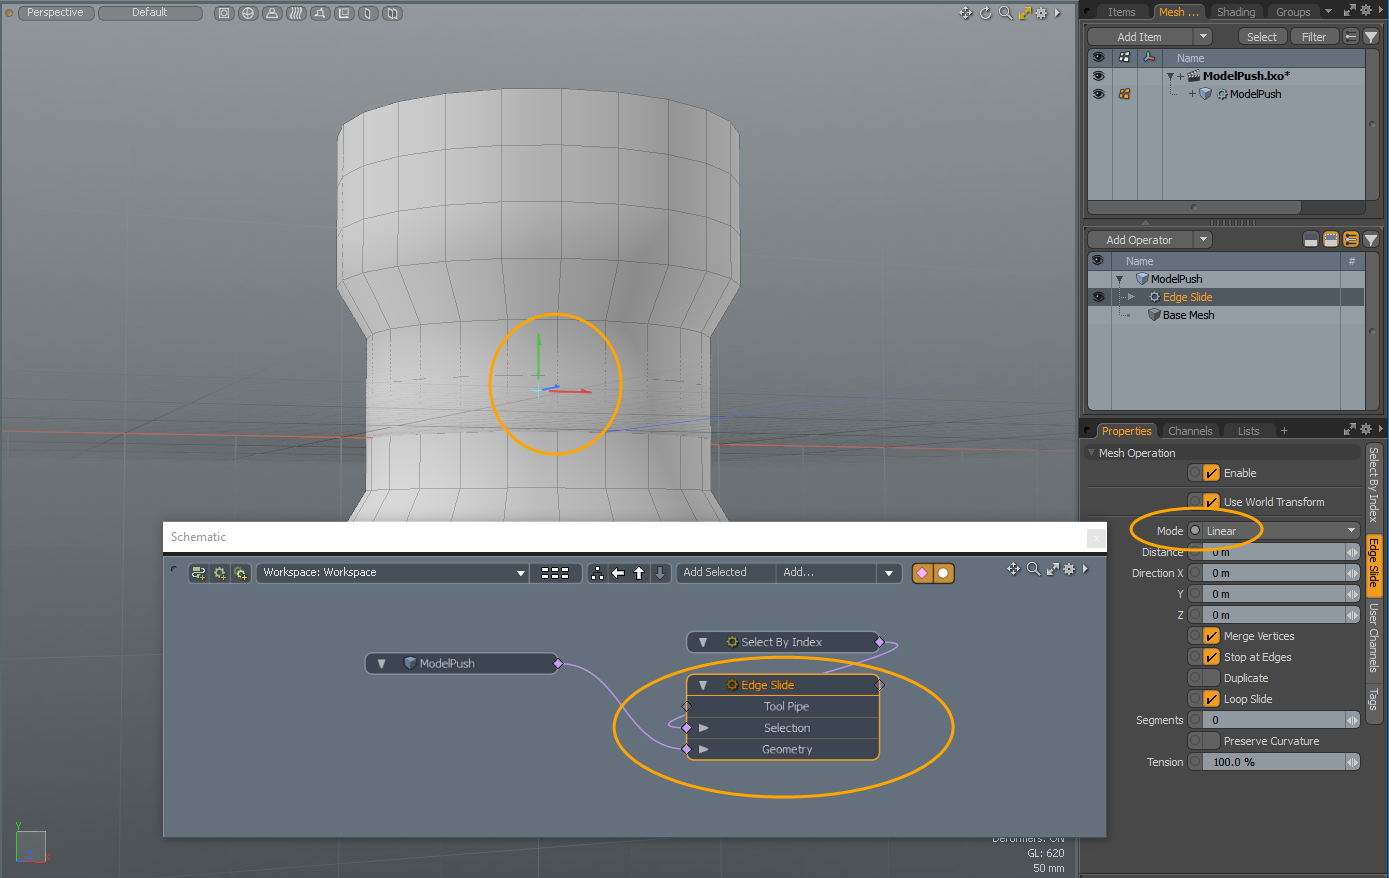Hide the Edge Slide operator via eye icon
Viewport: 1389px width, 878px height.
[x=1098, y=297]
